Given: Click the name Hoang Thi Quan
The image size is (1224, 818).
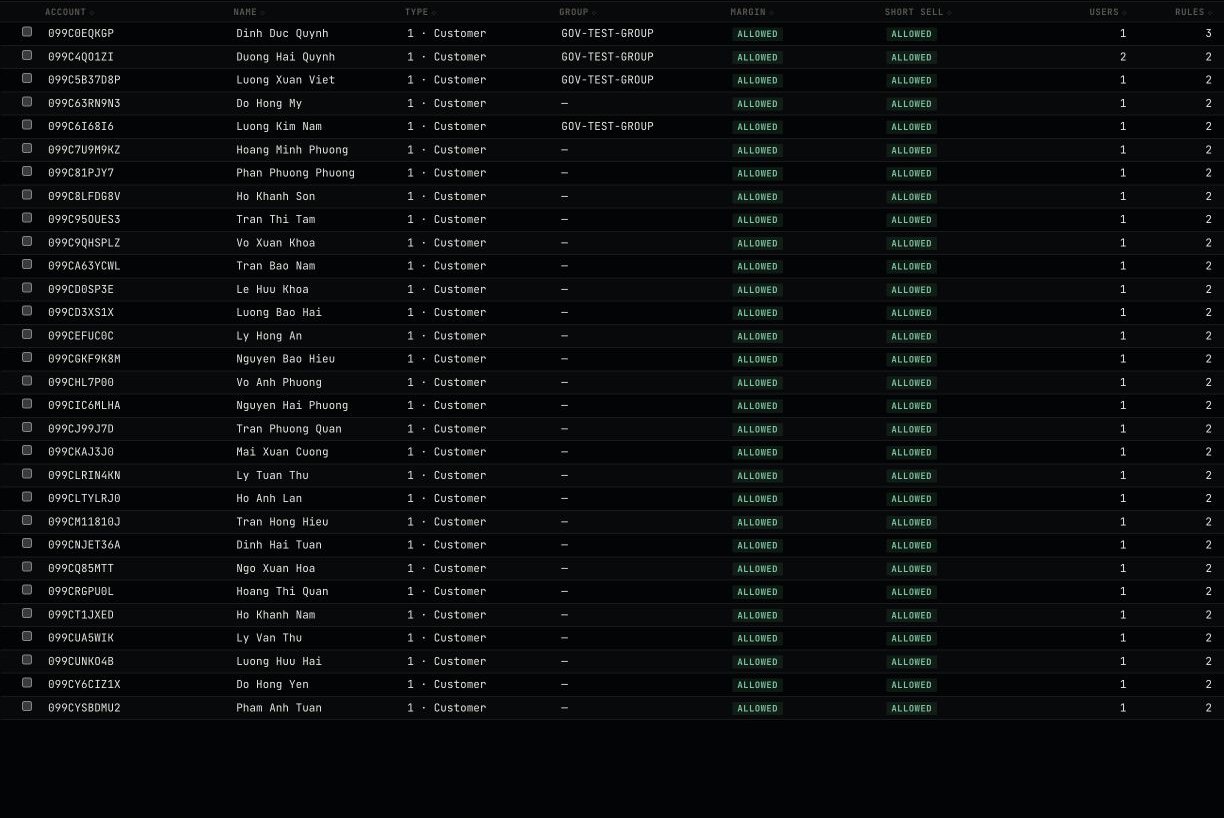Looking at the screenshot, I should [x=282, y=591].
